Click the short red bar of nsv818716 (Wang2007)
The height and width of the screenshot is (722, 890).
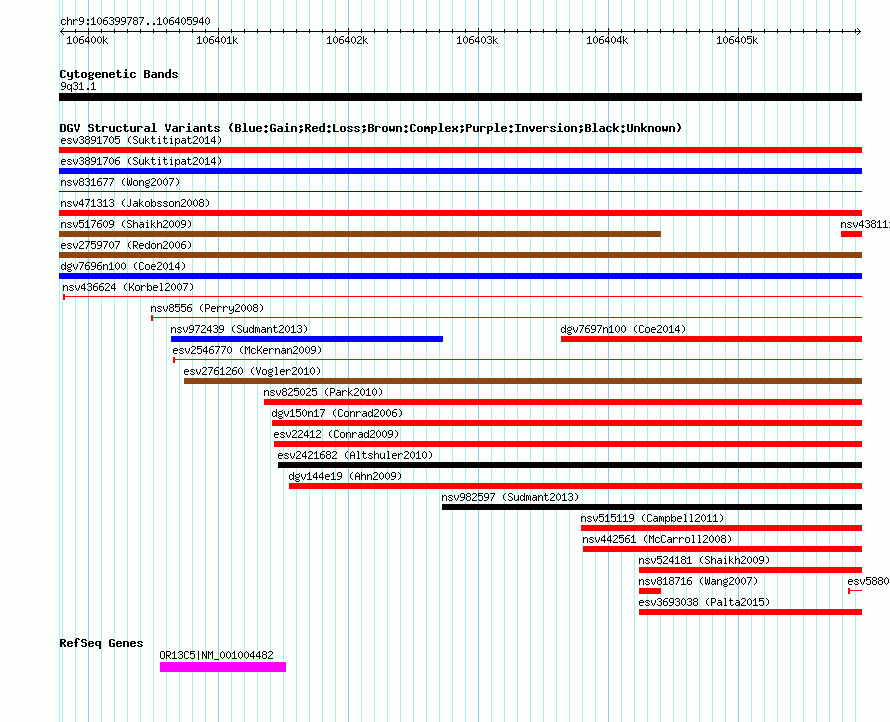click(x=649, y=591)
